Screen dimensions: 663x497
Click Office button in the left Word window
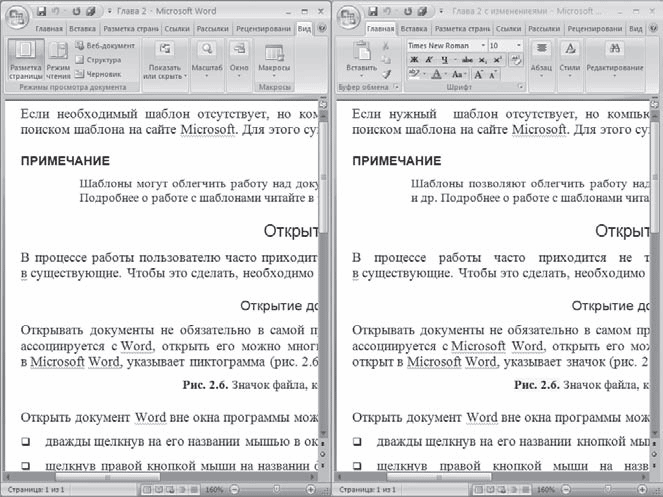[15, 17]
